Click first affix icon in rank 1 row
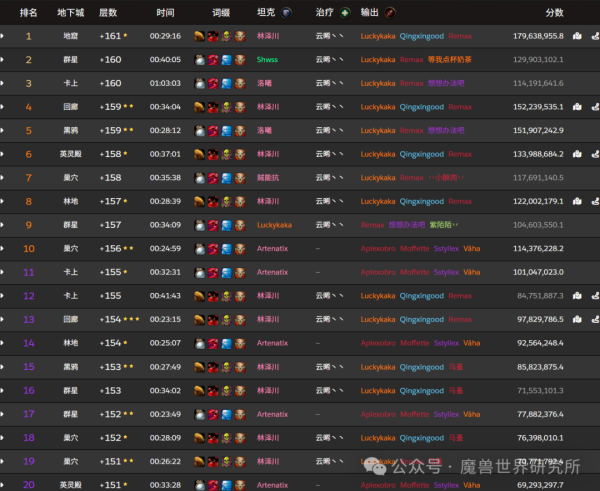Image resolution: width=600 pixels, height=491 pixels. (200, 36)
